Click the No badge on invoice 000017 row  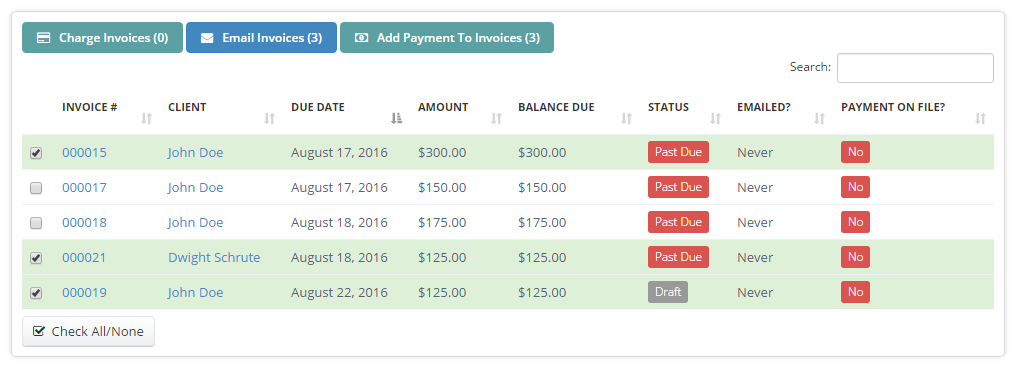coord(856,187)
